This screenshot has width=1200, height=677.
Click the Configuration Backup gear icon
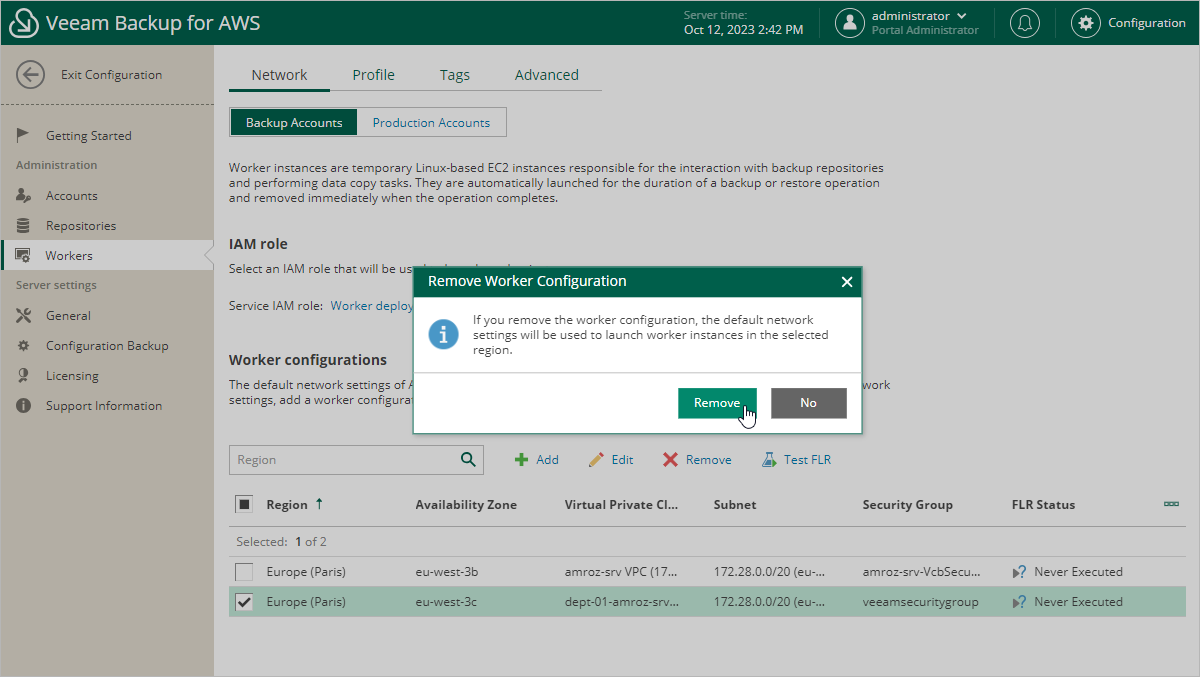click(x=23, y=346)
